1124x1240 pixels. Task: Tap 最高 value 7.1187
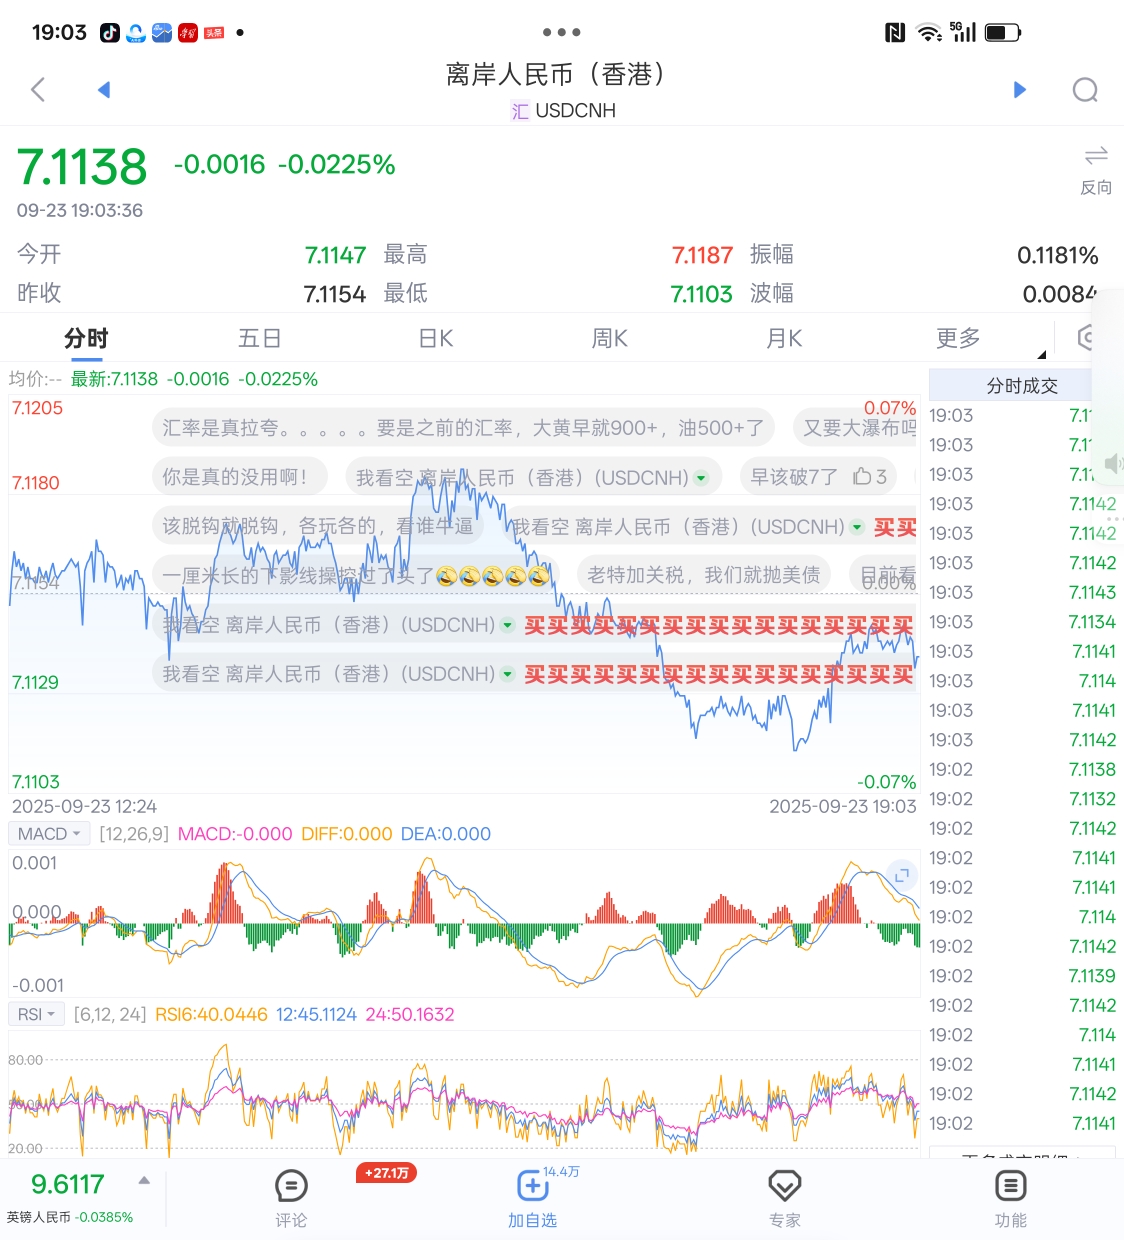pos(702,255)
